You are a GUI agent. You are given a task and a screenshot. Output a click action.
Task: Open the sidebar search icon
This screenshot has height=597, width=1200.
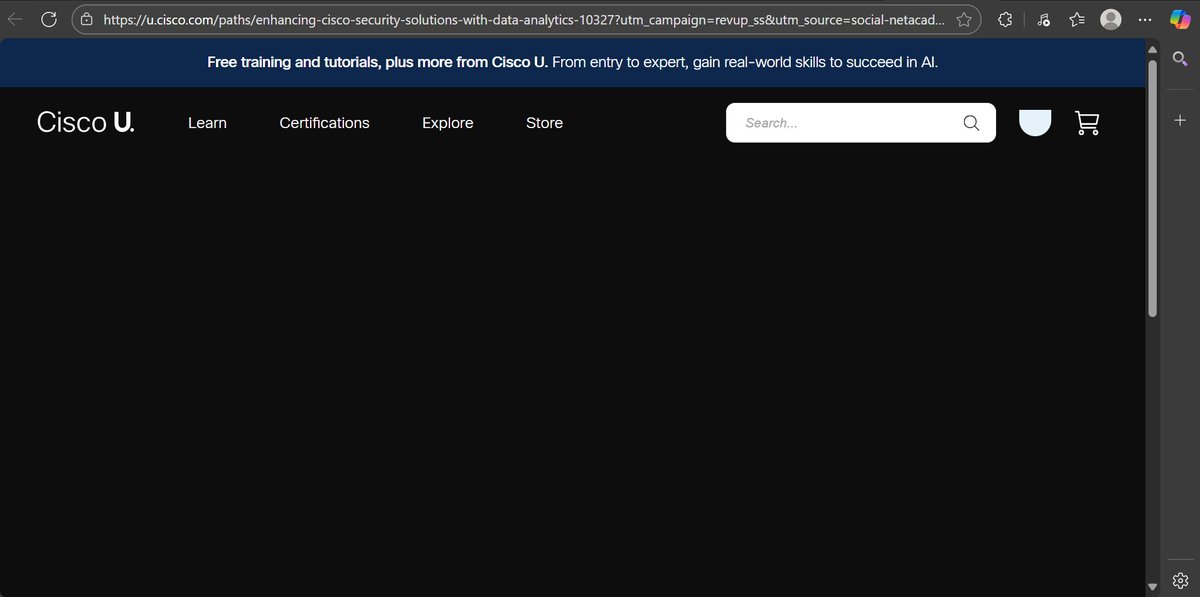[x=1180, y=58]
